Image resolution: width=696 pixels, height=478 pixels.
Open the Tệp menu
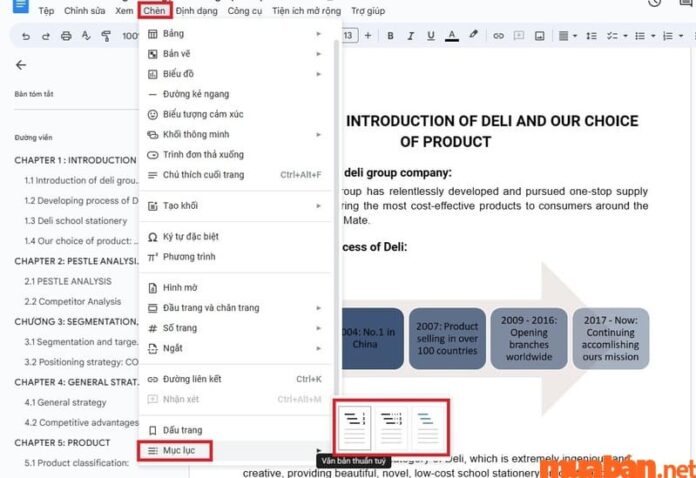click(x=46, y=11)
